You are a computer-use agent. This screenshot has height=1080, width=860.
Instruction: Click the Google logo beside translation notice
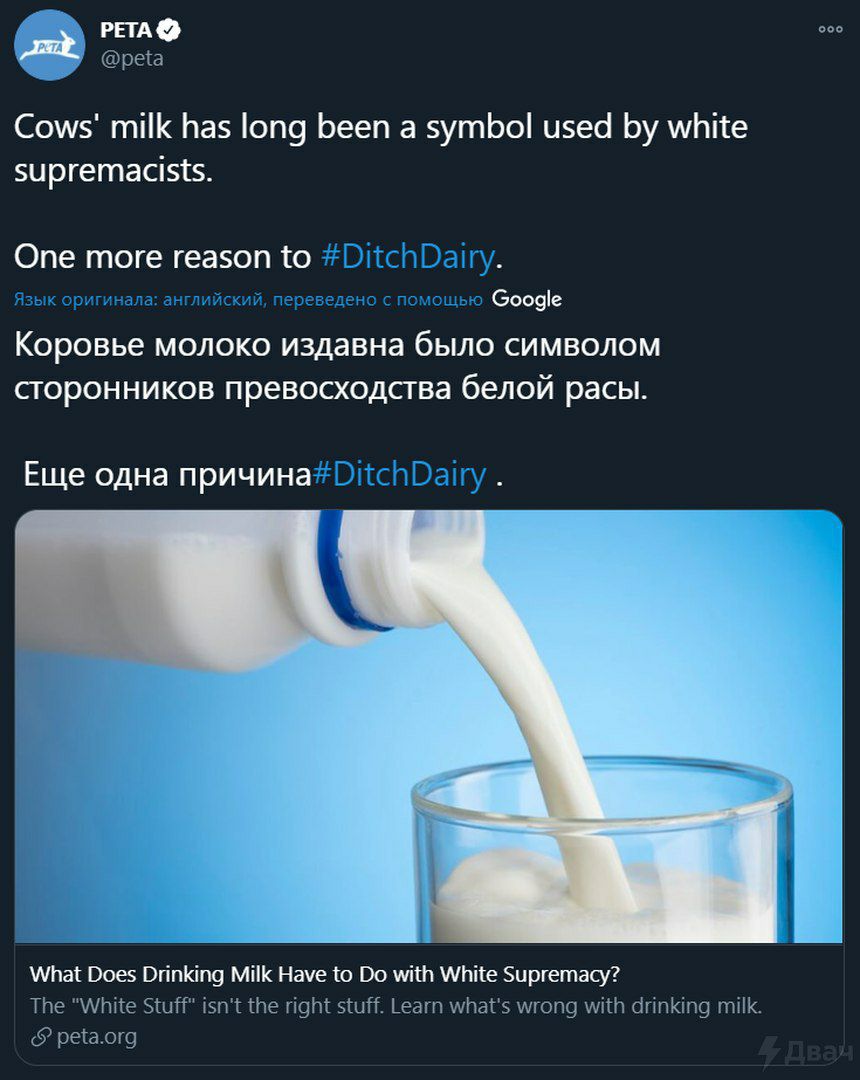coord(527,299)
